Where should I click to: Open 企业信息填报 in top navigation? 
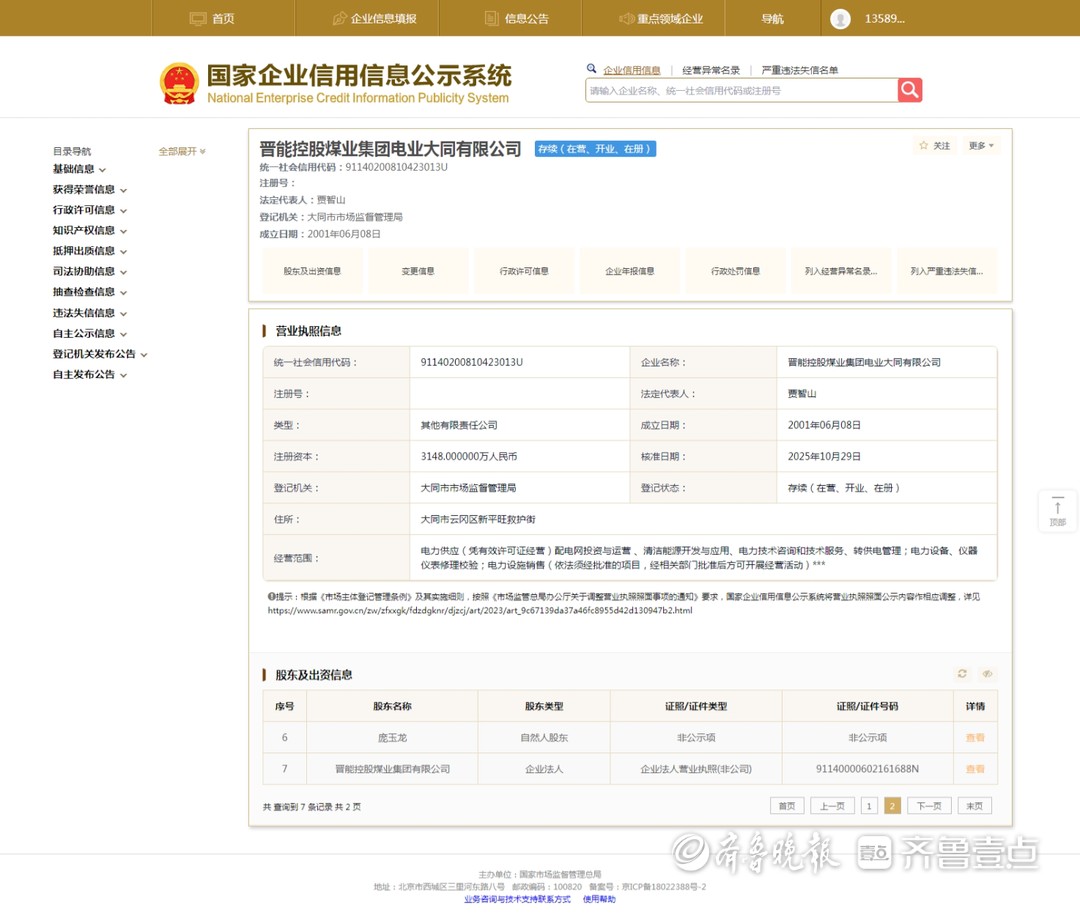[375, 19]
